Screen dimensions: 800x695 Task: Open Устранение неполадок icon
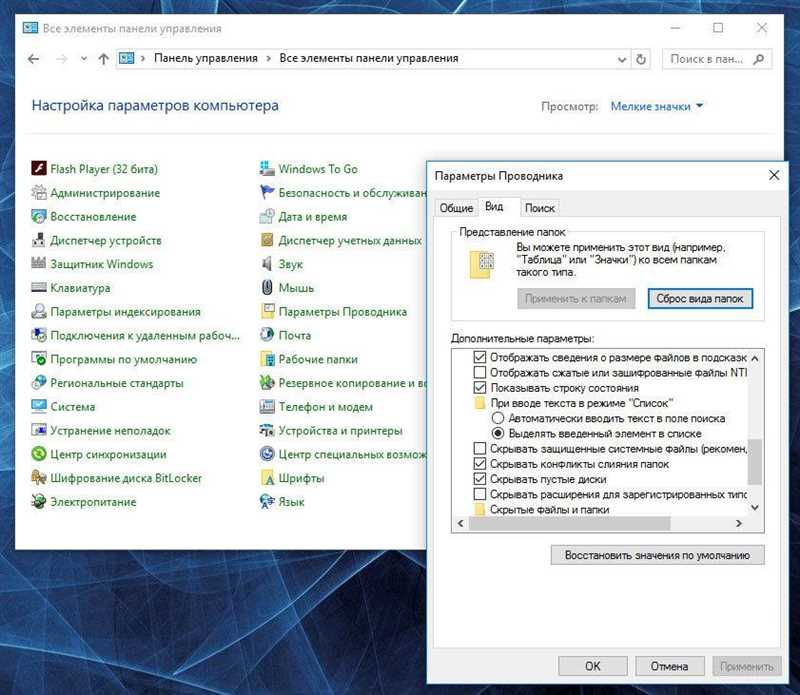click(39, 430)
